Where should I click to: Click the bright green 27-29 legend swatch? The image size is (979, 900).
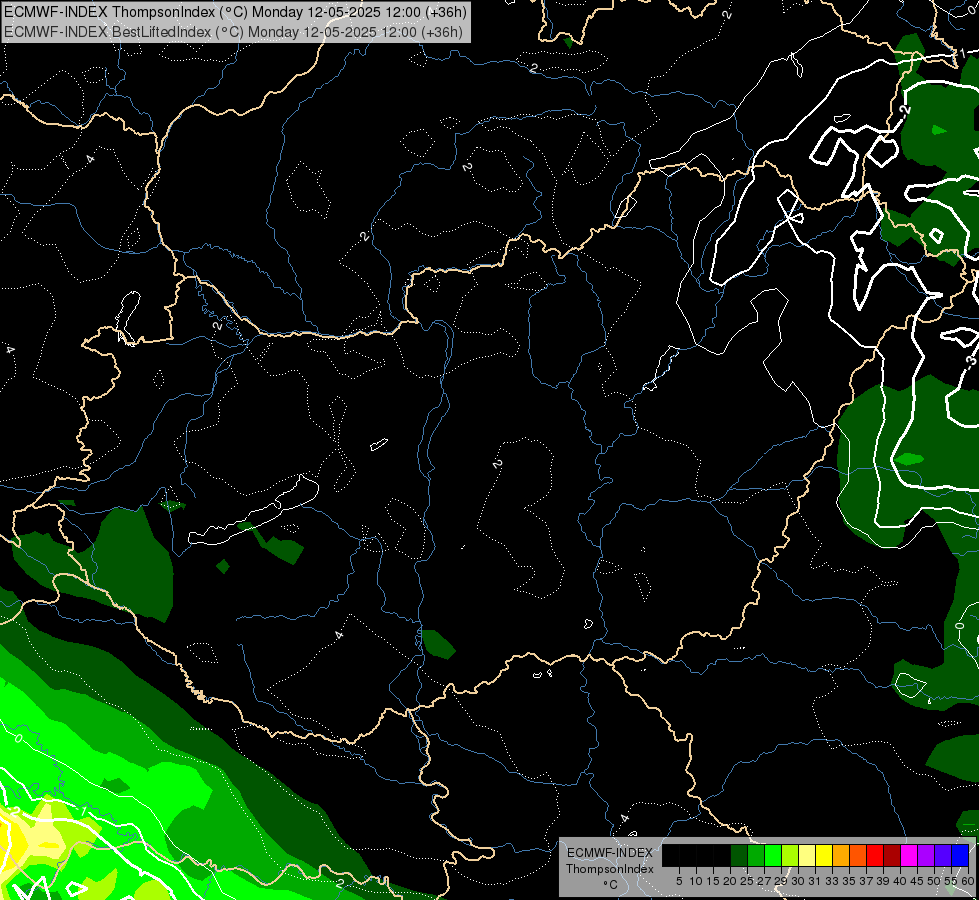tap(773, 855)
